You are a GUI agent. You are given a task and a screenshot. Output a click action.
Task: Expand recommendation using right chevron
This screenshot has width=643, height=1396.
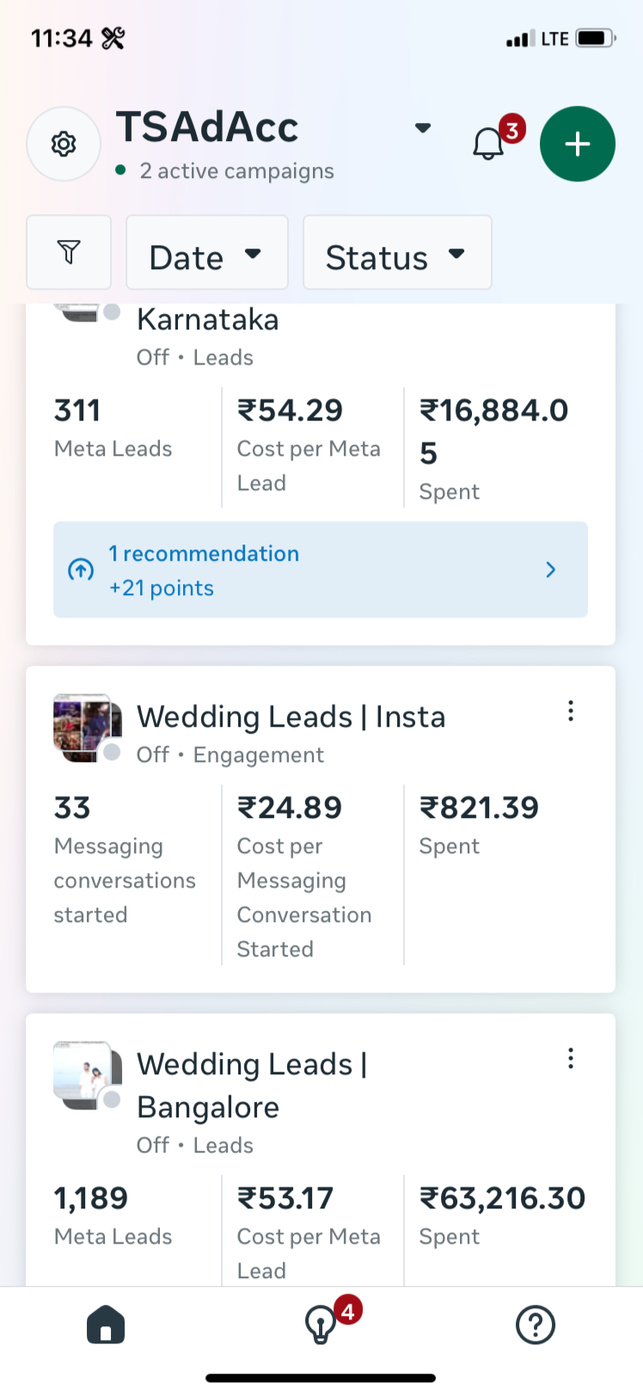551,570
